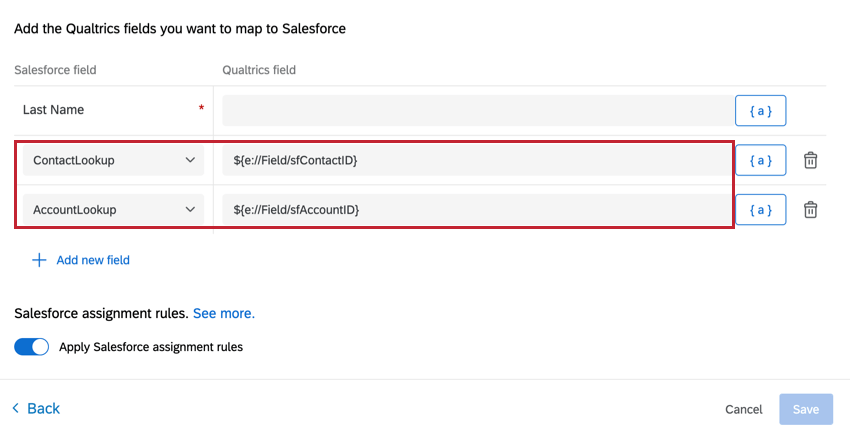Click Add new field text link
The image size is (850, 425).
pos(93,260)
